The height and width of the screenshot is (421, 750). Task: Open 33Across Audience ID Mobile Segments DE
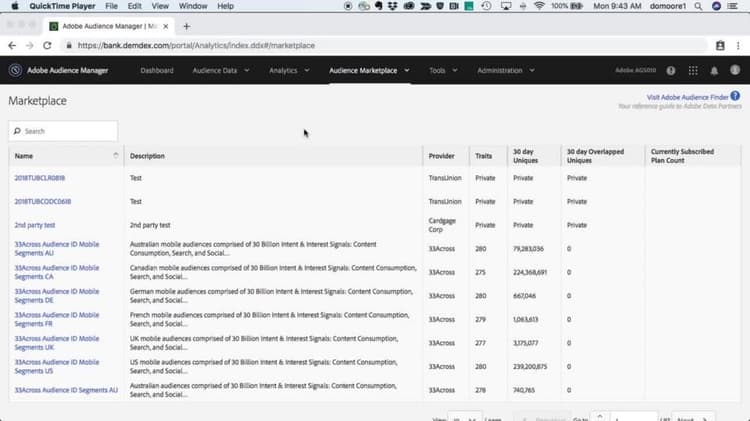(x=56, y=296)
